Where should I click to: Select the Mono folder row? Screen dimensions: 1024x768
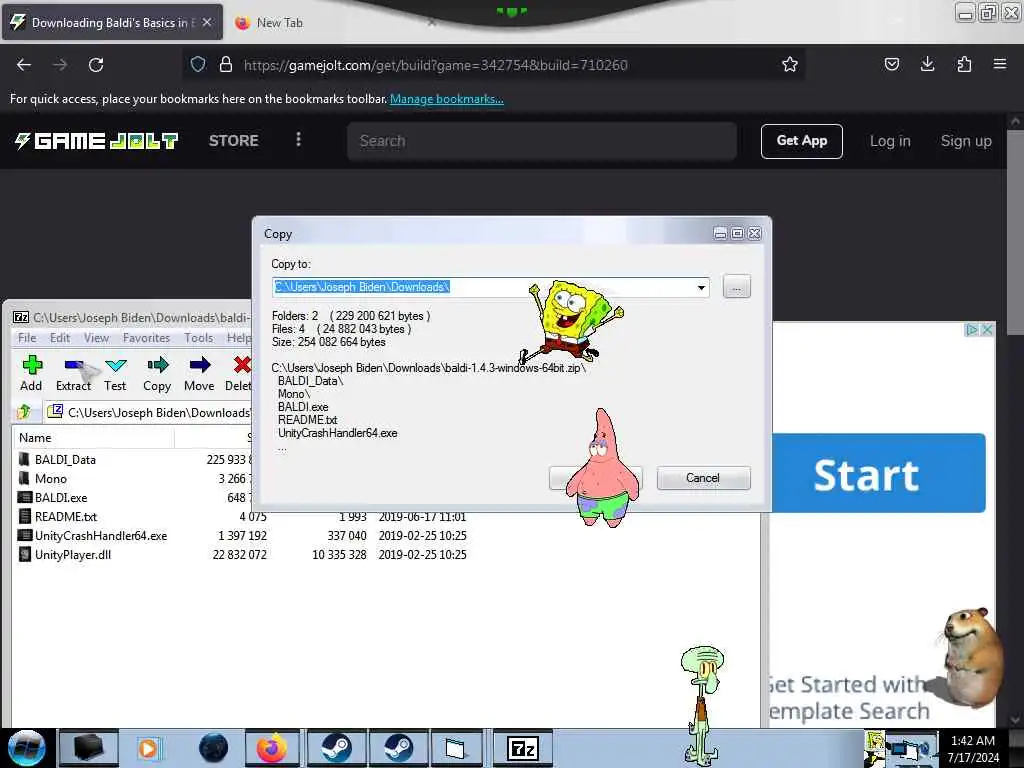(134, 478)
